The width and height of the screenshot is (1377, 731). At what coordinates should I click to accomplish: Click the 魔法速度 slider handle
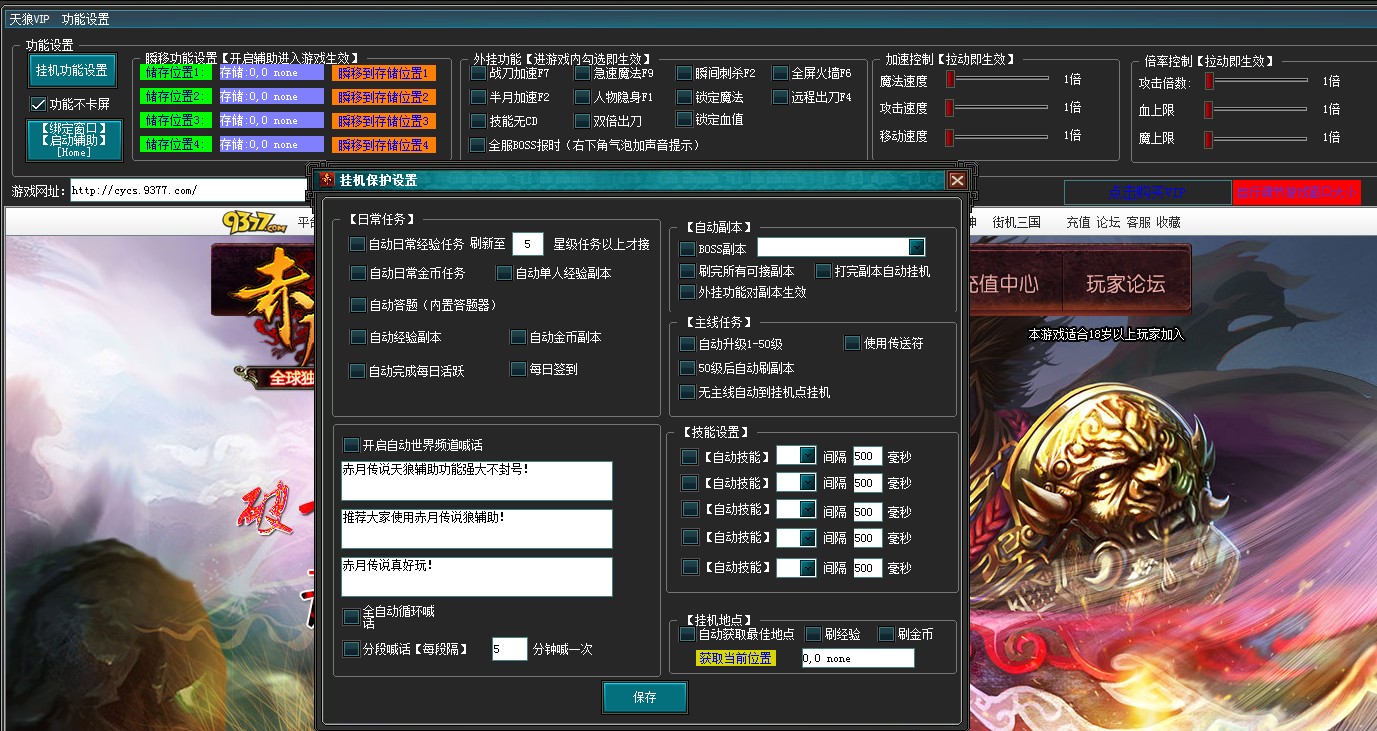coord(951,79)
